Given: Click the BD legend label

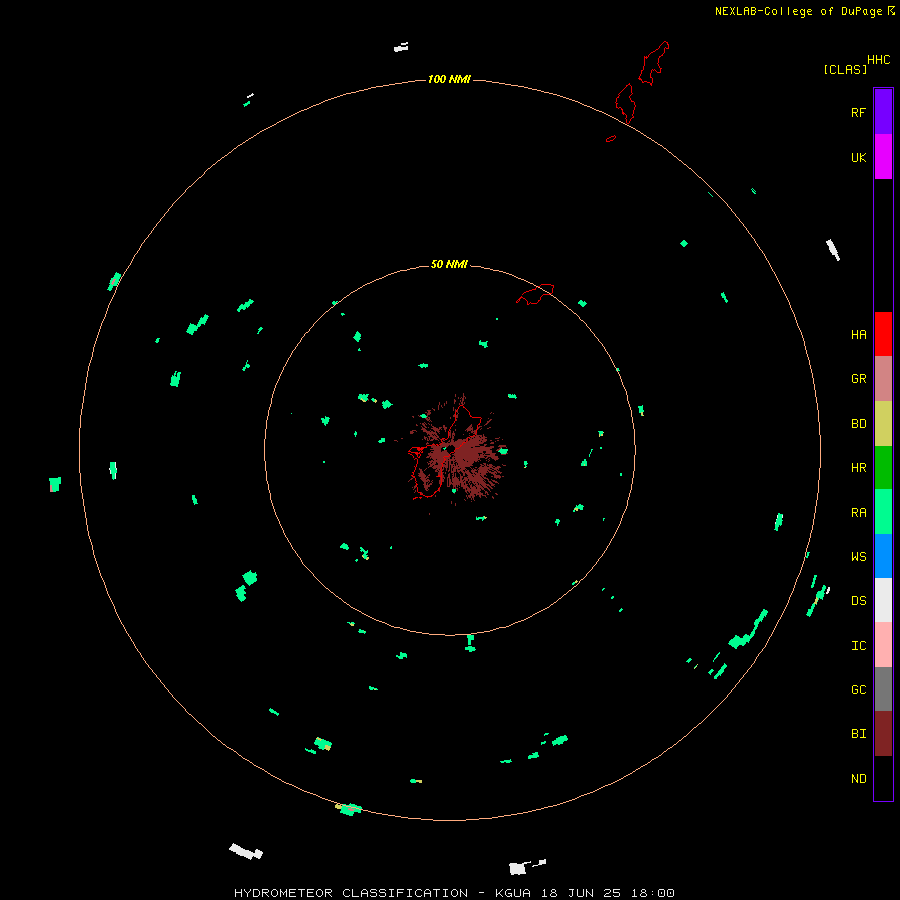Looking at the screenshot, I should click(858, 424).
